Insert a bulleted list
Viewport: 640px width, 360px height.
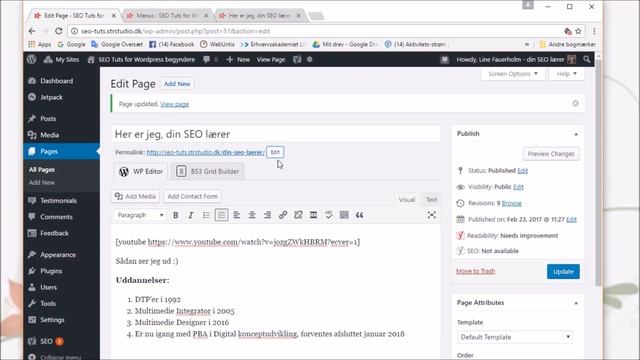206,215
